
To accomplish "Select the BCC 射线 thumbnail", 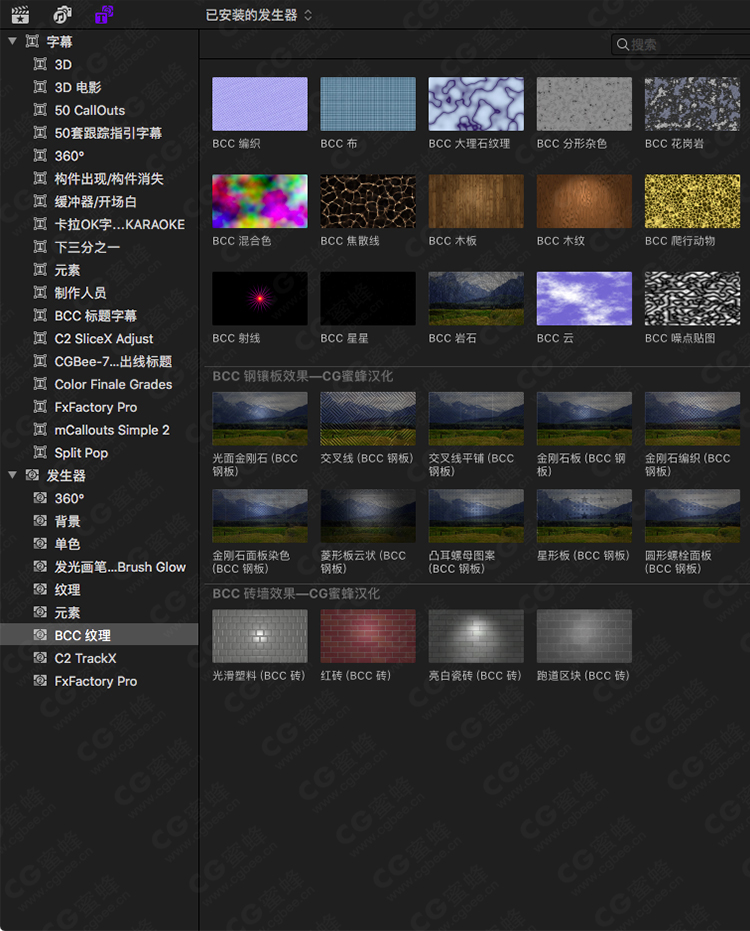I will pyautogui.click(x=260, y=299).
